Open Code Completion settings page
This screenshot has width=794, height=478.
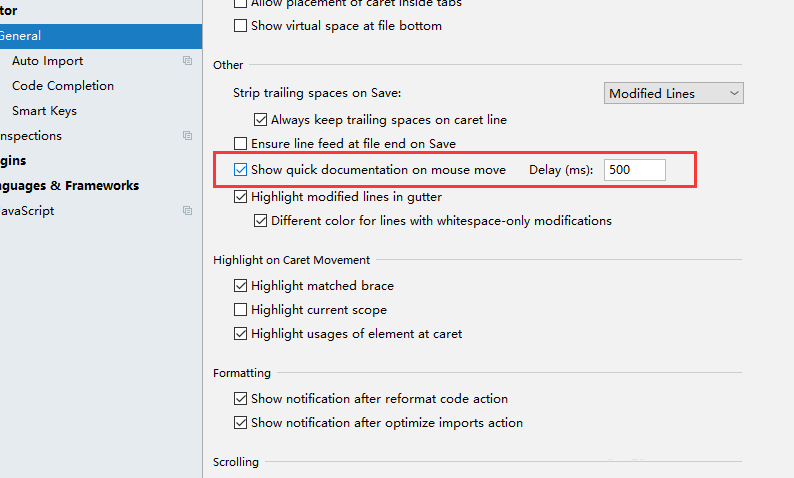(63, 86)
